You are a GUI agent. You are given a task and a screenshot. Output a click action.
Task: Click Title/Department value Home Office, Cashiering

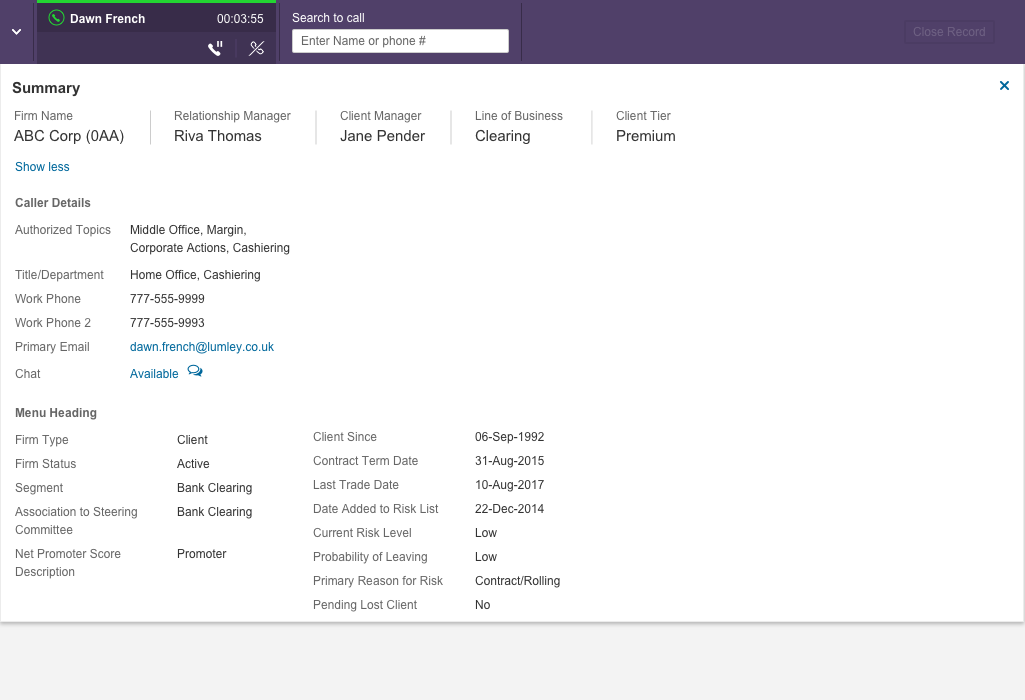195,275
